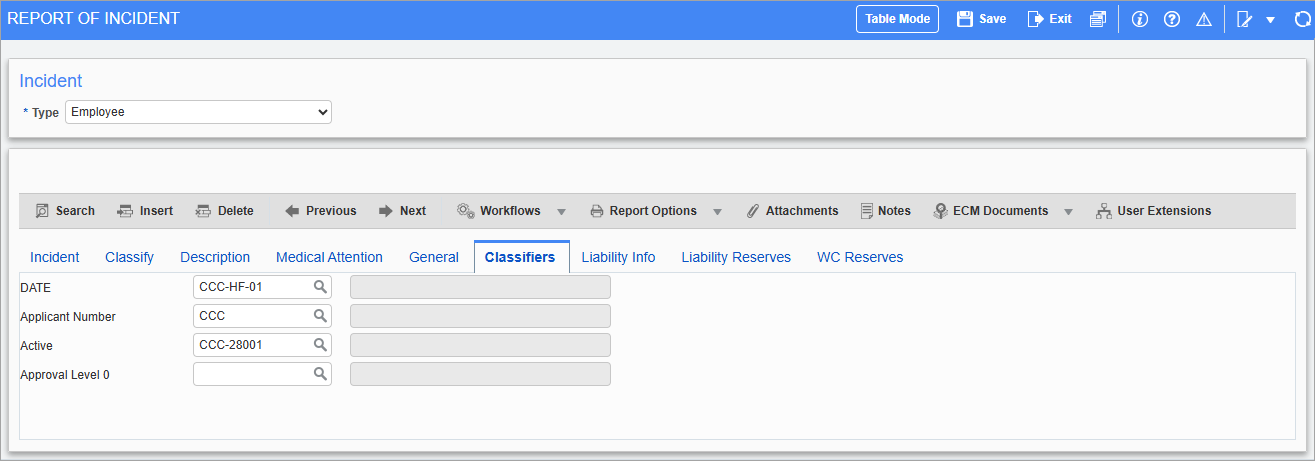
Task: Go to Previous record arrow
Action: tap(292, 211)
